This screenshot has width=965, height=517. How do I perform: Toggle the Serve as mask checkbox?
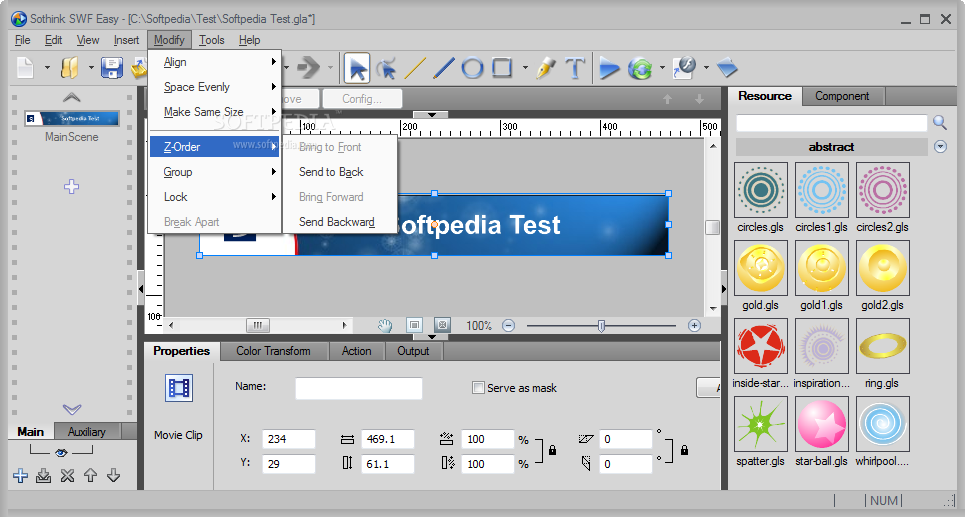click(x=478, y=388)
